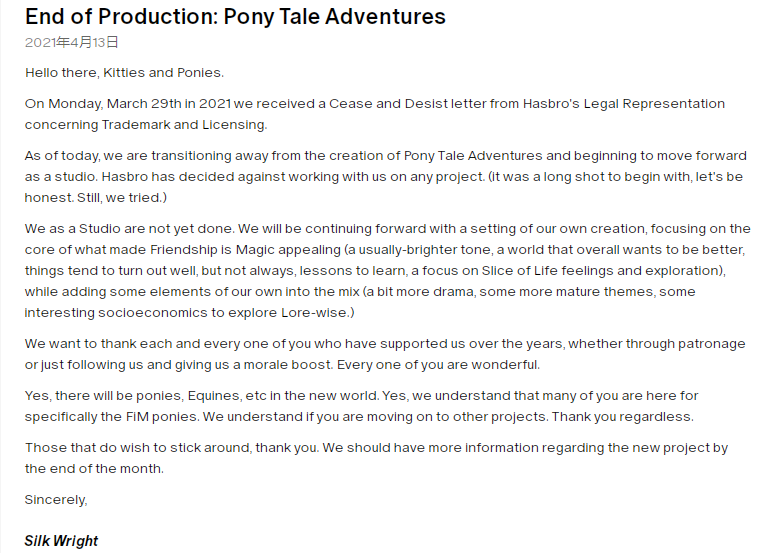Click the "Hello there, Kitties and Ponies." greeting
777x553 pixels.
tap(125, 72)
